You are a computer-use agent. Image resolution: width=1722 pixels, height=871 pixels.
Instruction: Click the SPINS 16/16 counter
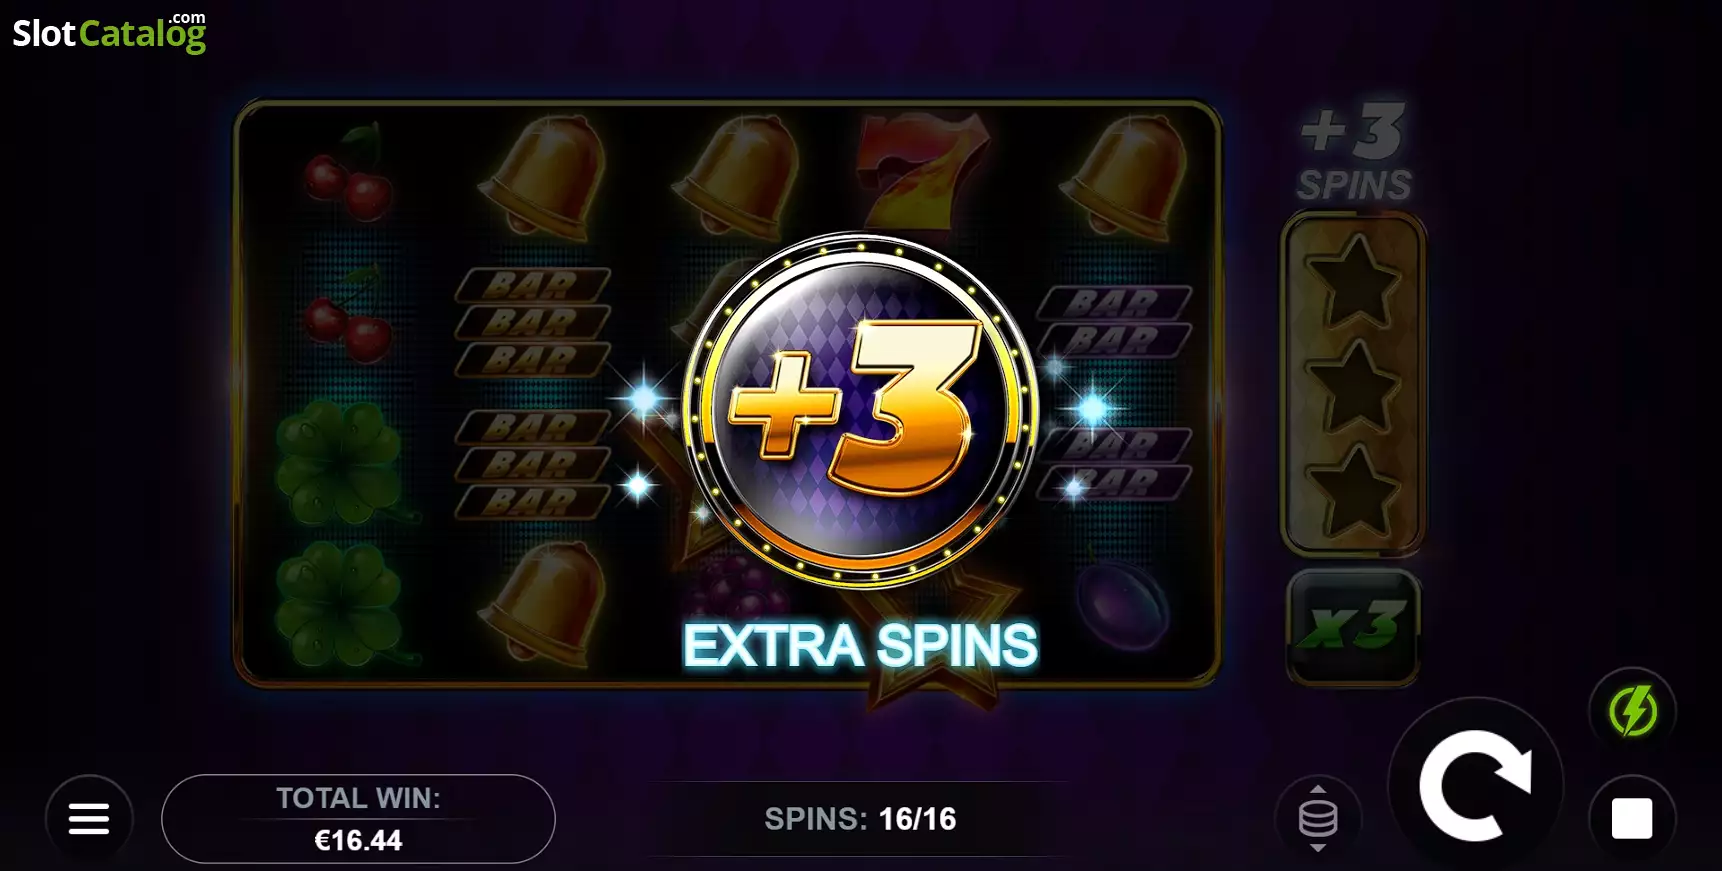coord(860,819)
